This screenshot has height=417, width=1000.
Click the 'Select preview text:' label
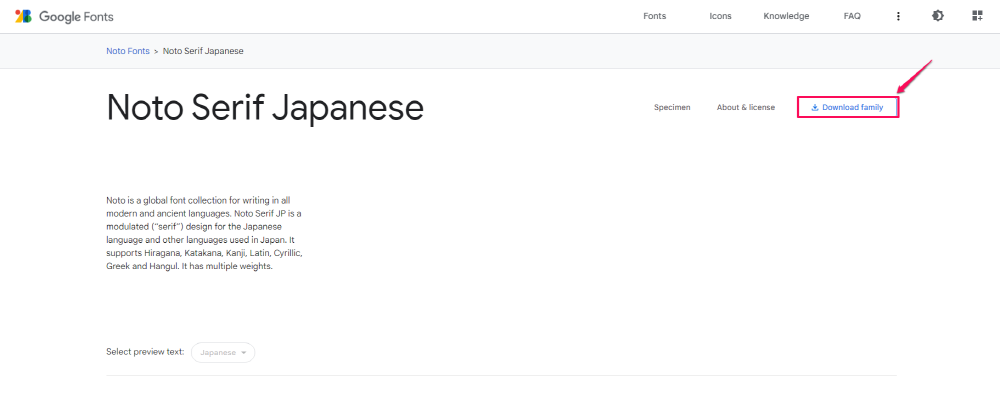pos(145,352)
